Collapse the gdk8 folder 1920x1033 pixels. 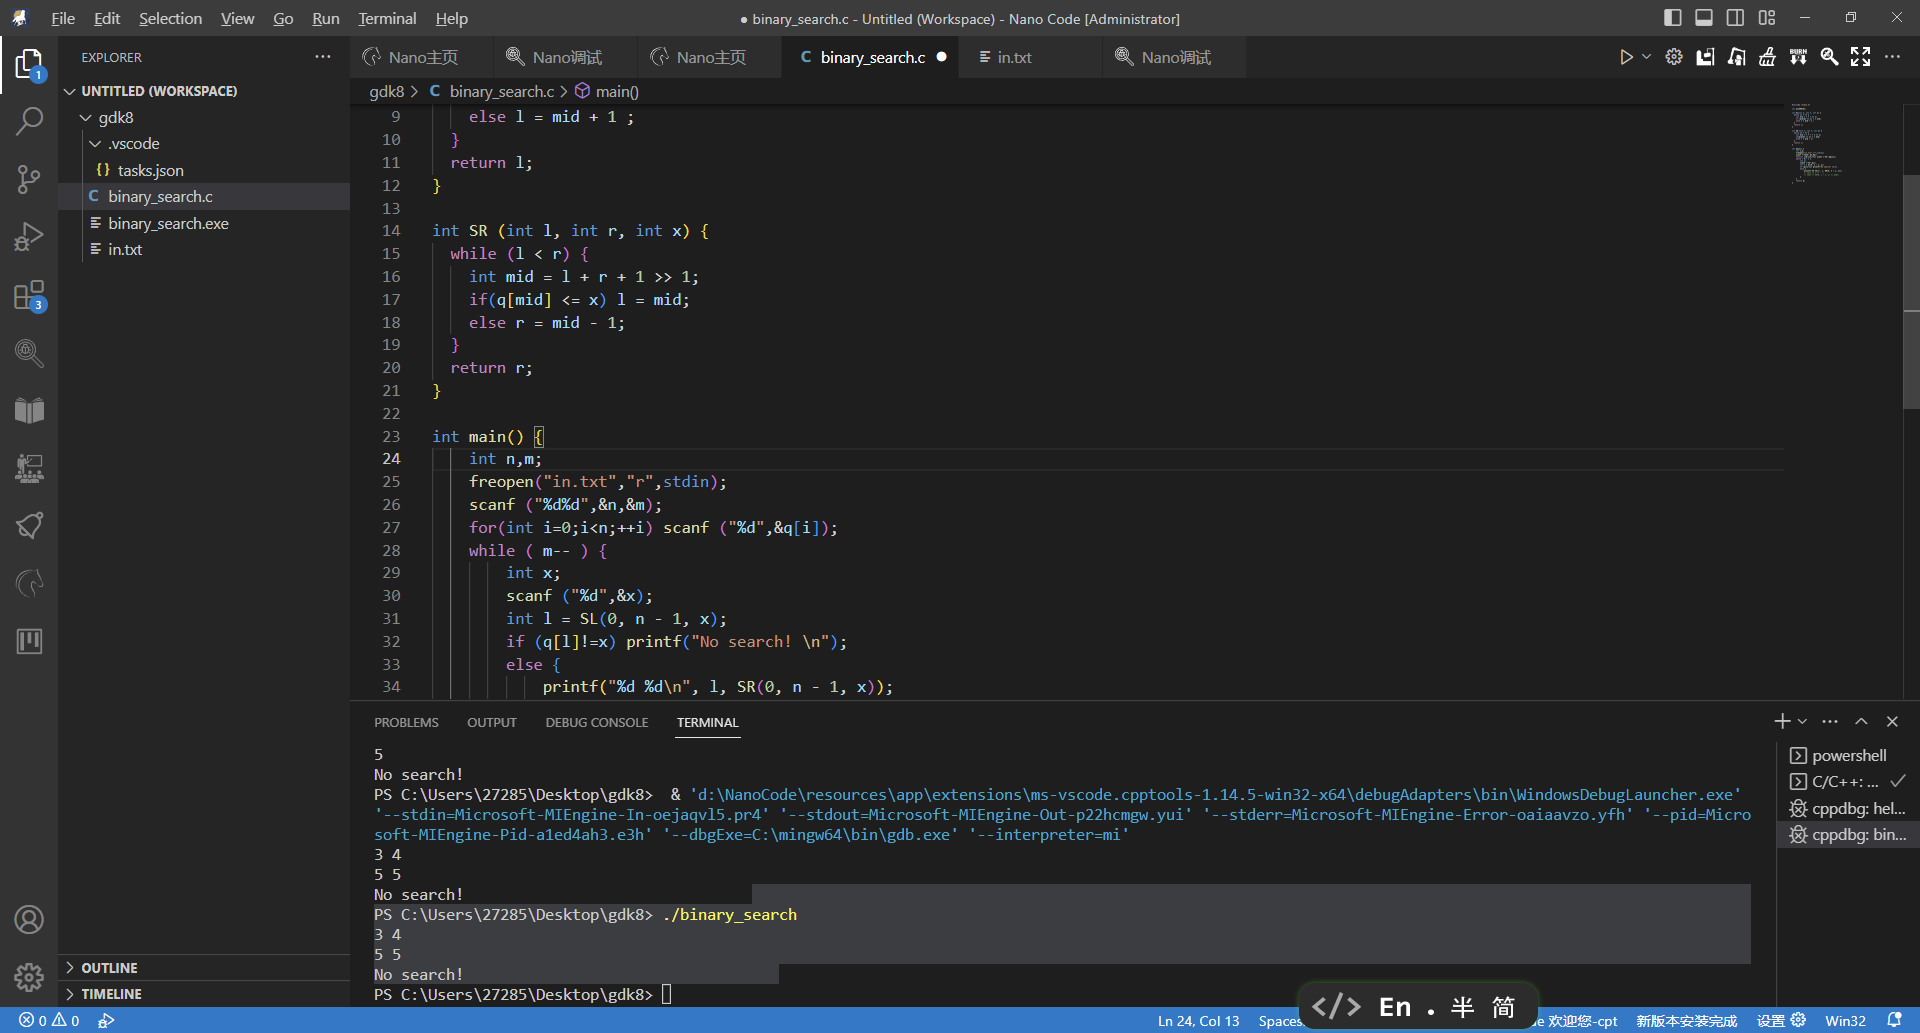204,117
